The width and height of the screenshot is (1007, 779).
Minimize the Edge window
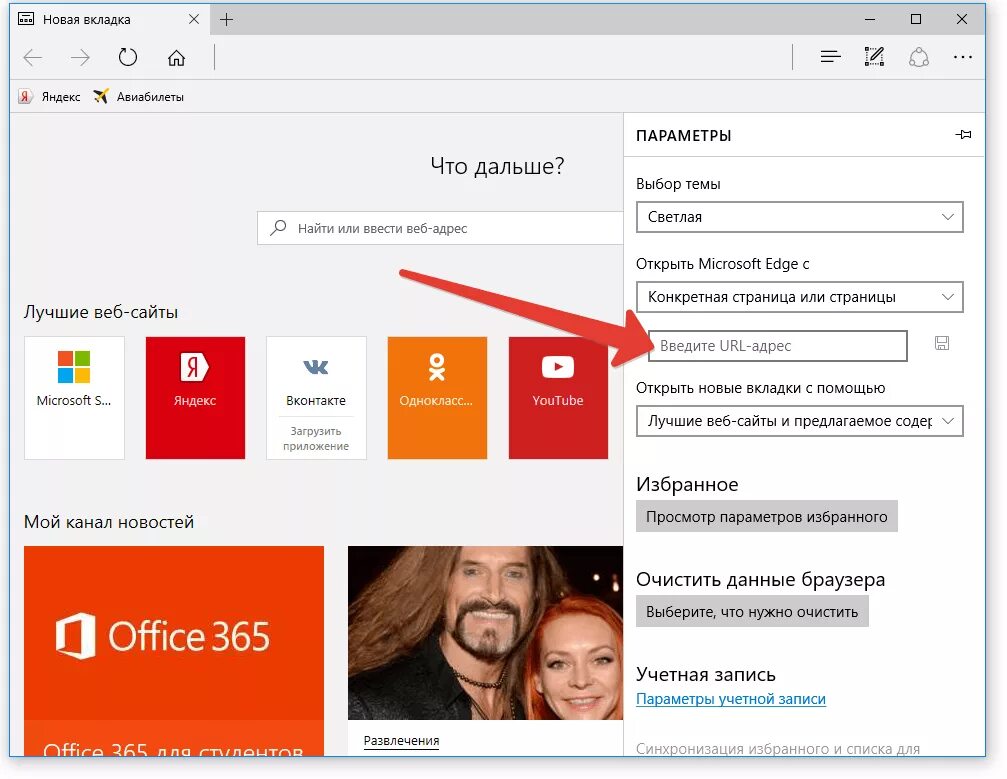coord(870,19)
